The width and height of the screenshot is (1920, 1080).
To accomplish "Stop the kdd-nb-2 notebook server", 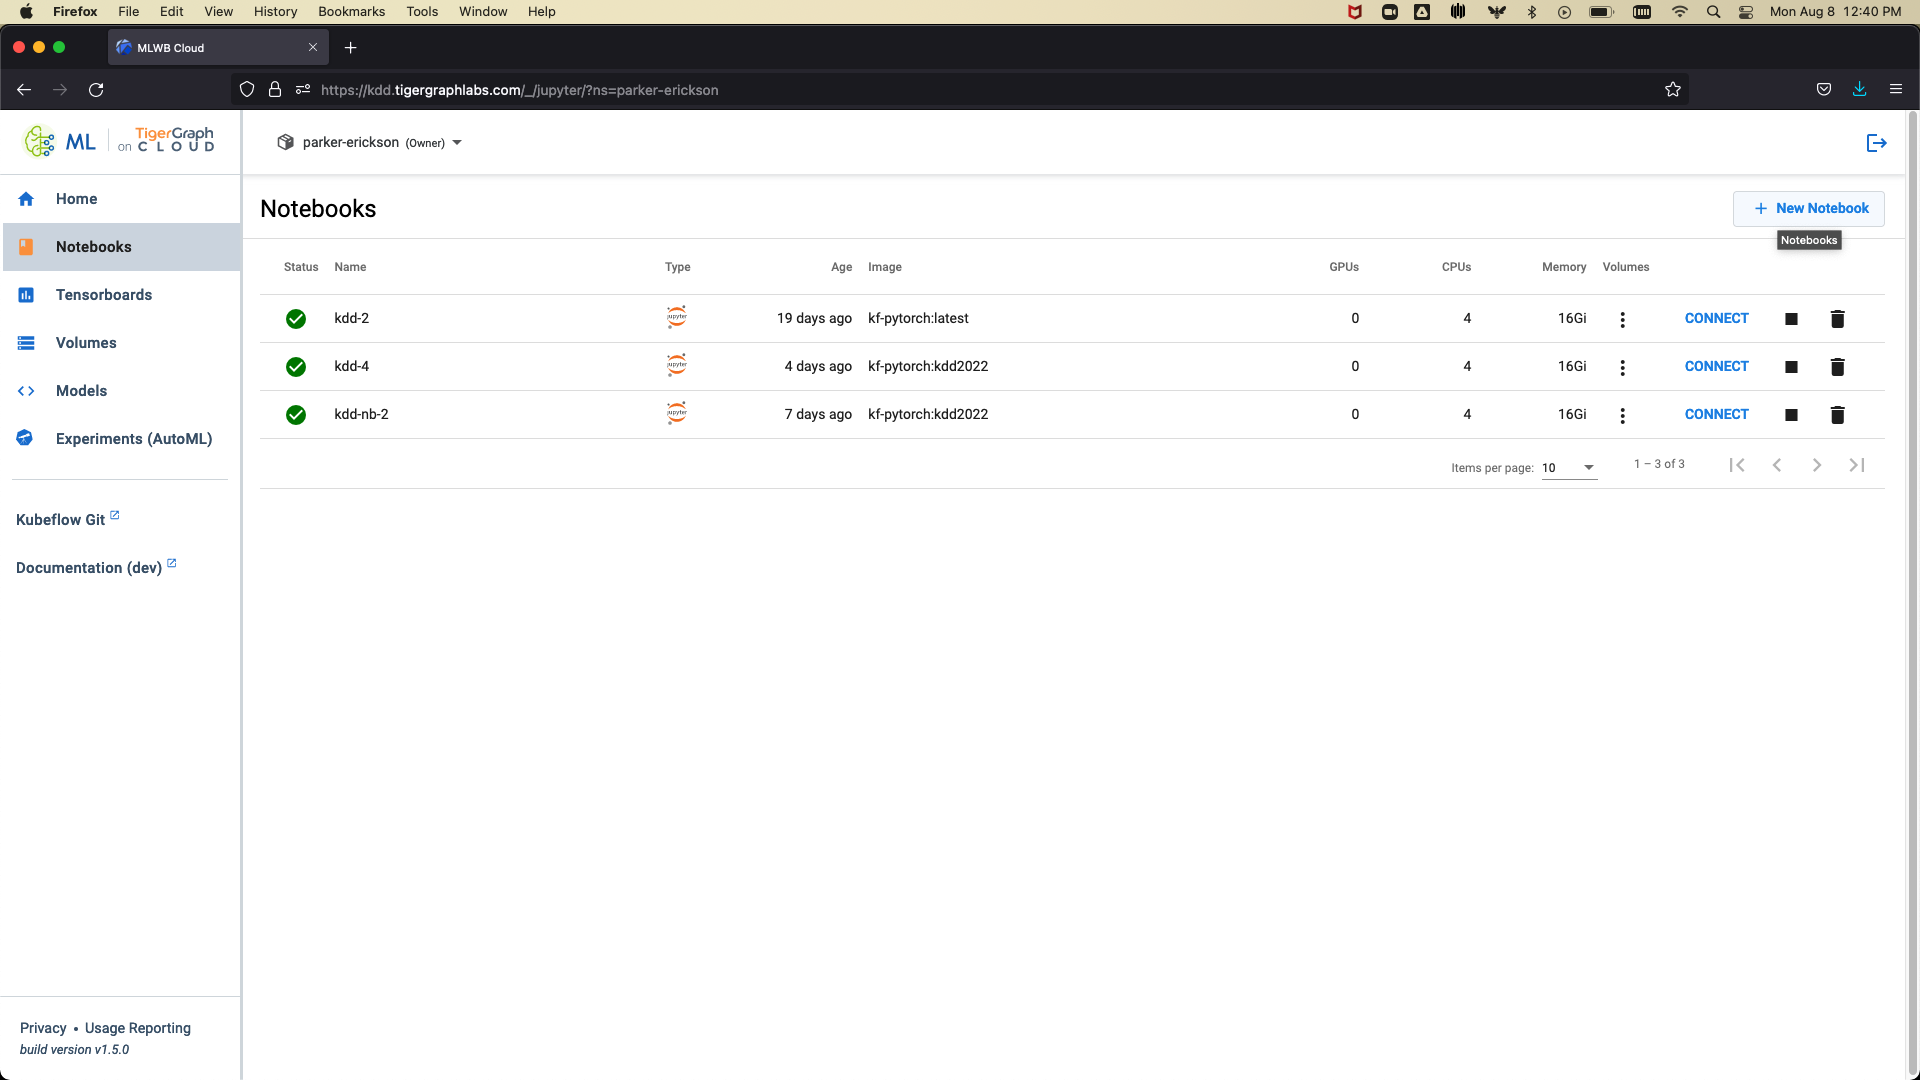I will (x=1791, y=415).
